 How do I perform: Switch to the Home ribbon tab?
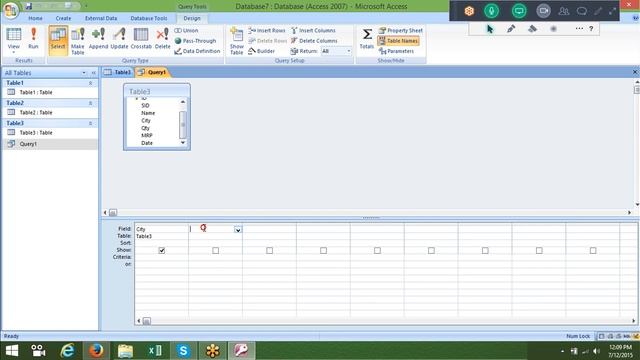[x=36, y=18]
